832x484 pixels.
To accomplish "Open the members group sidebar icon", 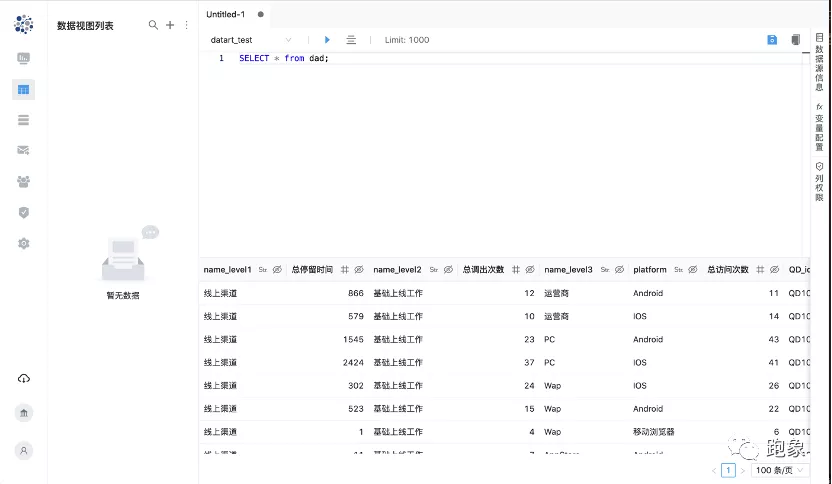I will pyautogui.click(x=23, y=182).
